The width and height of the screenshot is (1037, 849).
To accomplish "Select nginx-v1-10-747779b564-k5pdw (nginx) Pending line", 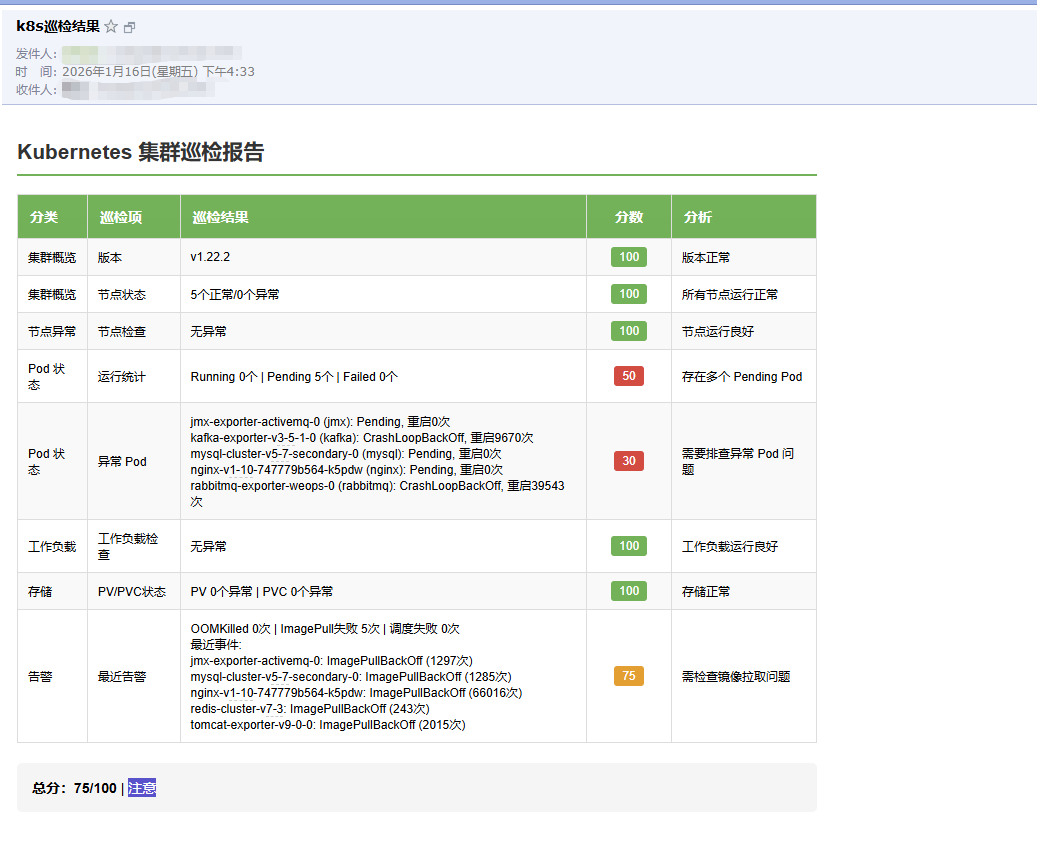I will point(347,469).
